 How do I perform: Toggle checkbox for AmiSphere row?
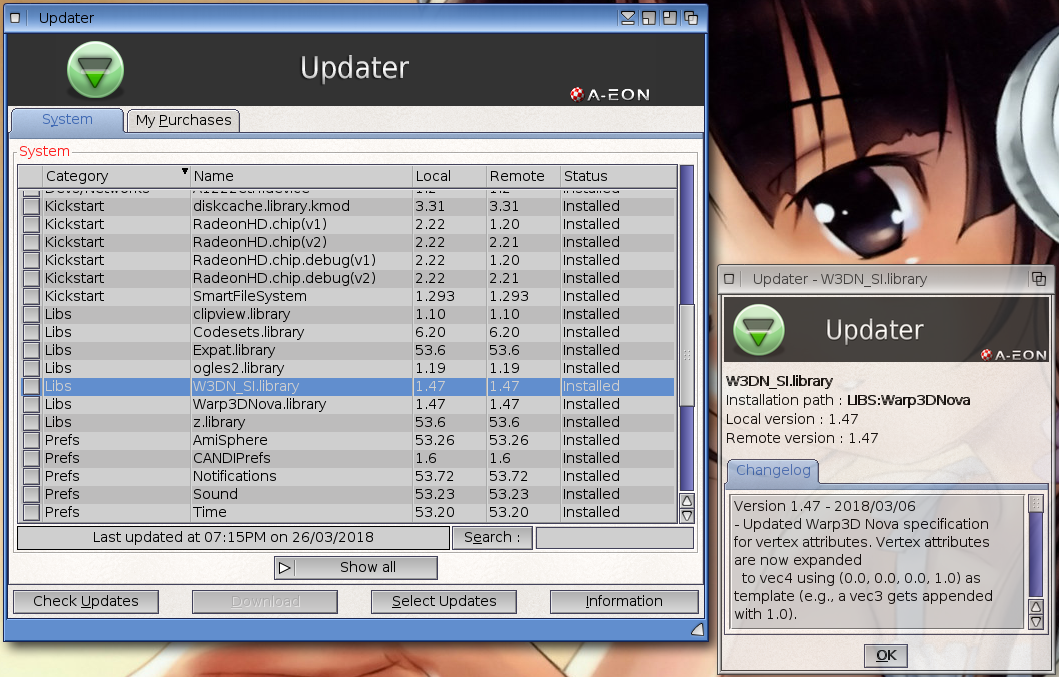(x=31, y=440)
